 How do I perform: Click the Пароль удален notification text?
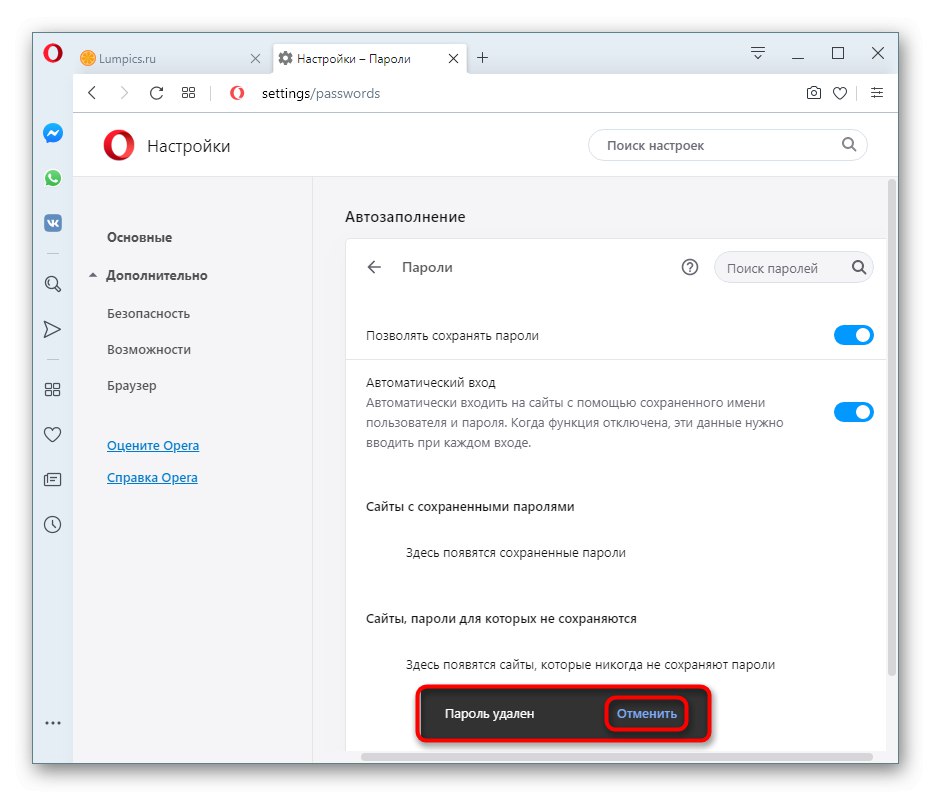489,713
